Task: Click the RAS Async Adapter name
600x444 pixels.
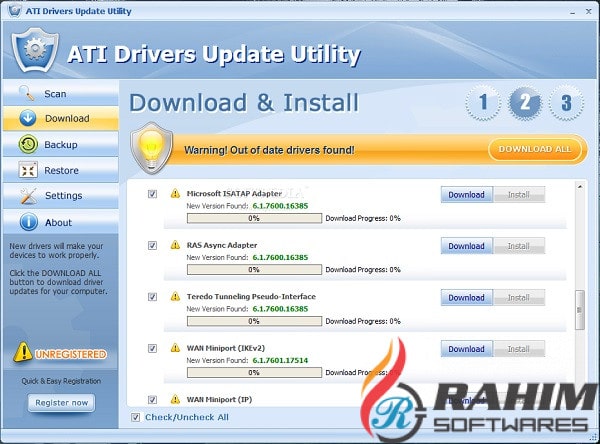Action: [222, 245]
